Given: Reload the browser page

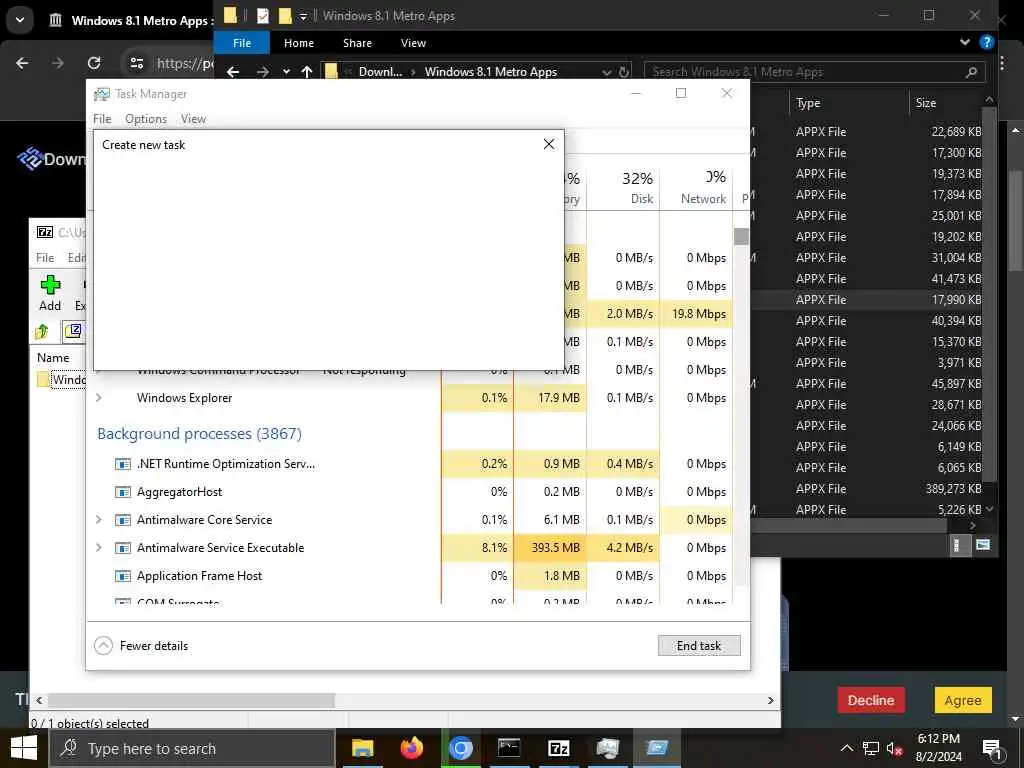Looking at the screenshot, I should 94,63.
